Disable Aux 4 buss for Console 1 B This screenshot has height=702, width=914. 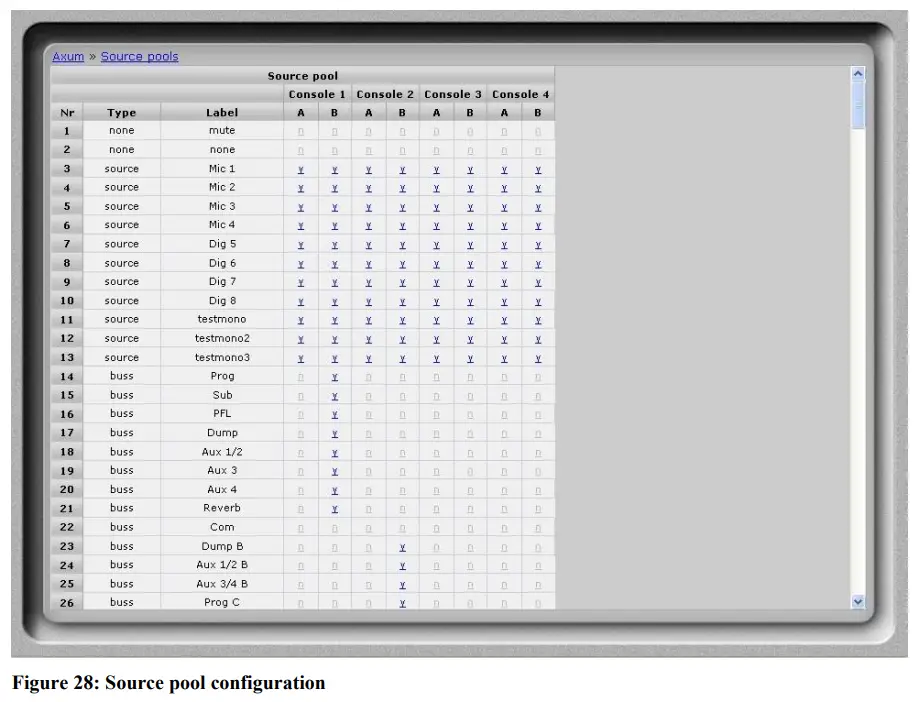pyautogui.click(x=335, y=491)
